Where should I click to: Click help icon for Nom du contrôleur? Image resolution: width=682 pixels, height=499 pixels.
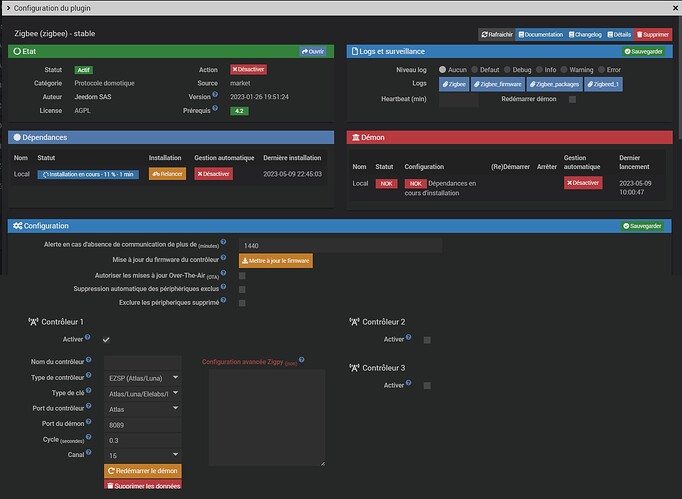pyautogui.click(x=89, y=360)
